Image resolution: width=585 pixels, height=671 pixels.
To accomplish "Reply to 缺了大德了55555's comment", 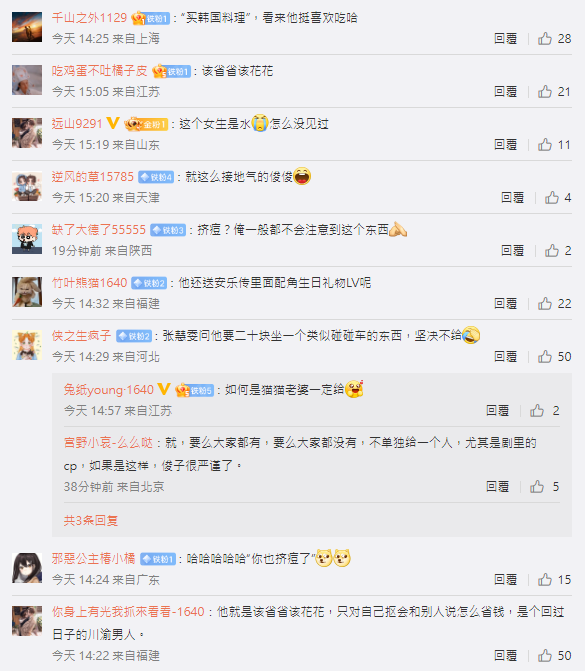I will [512, 251].
